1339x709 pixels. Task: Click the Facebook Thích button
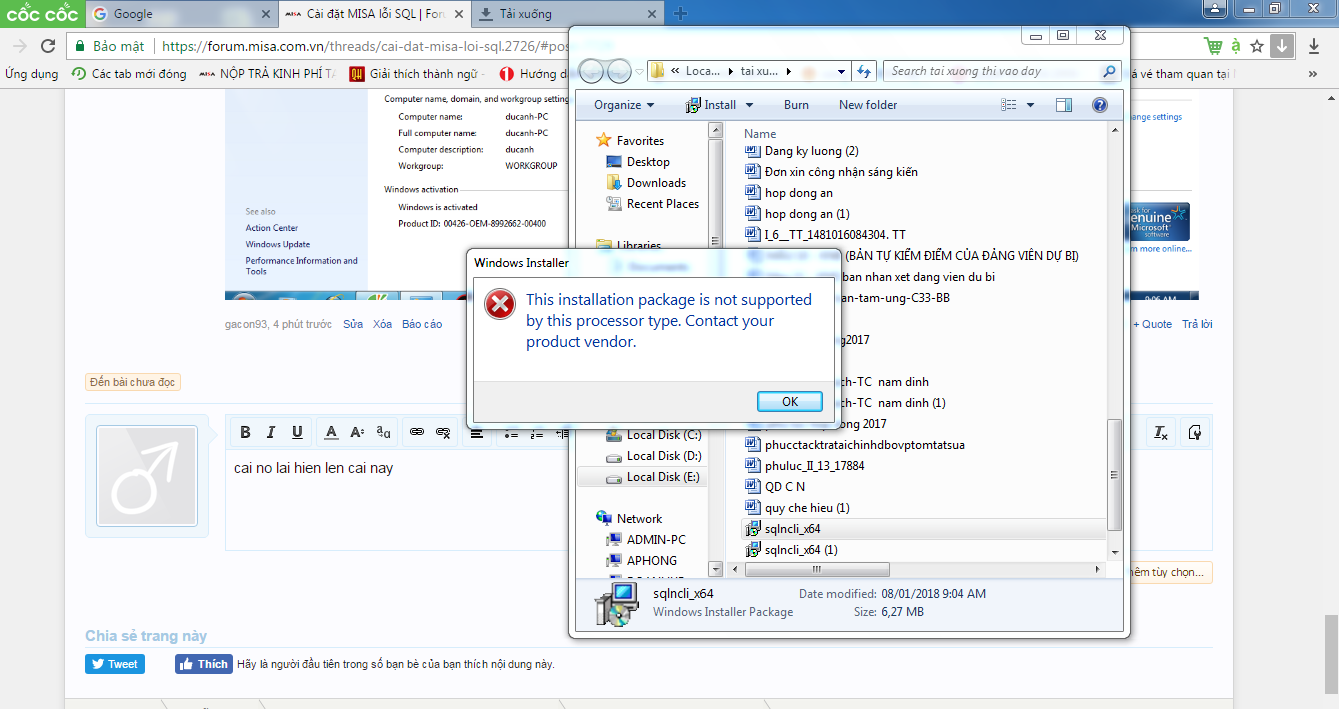click(x=204, y=664)
